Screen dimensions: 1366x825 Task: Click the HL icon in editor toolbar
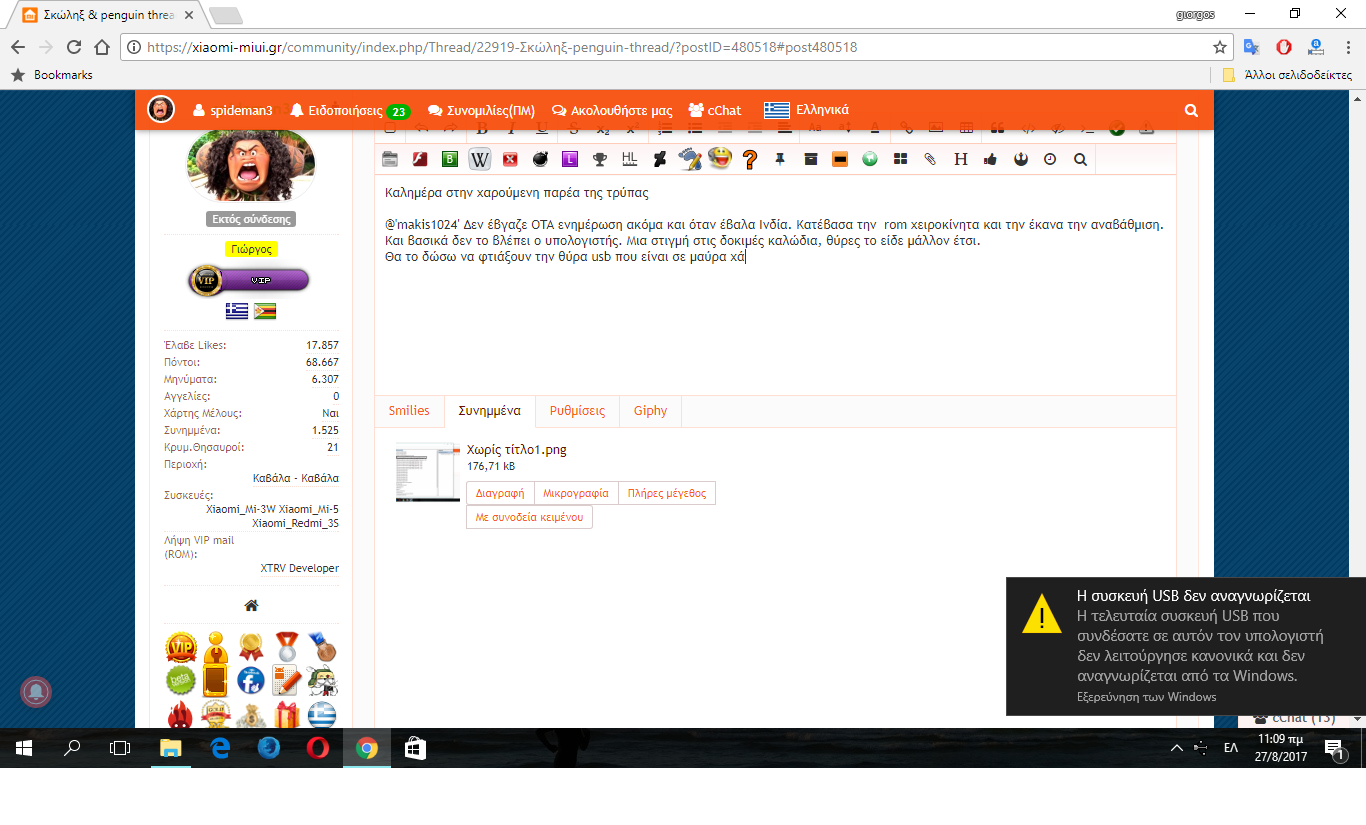pyautogui.click(x=630, y=159)
